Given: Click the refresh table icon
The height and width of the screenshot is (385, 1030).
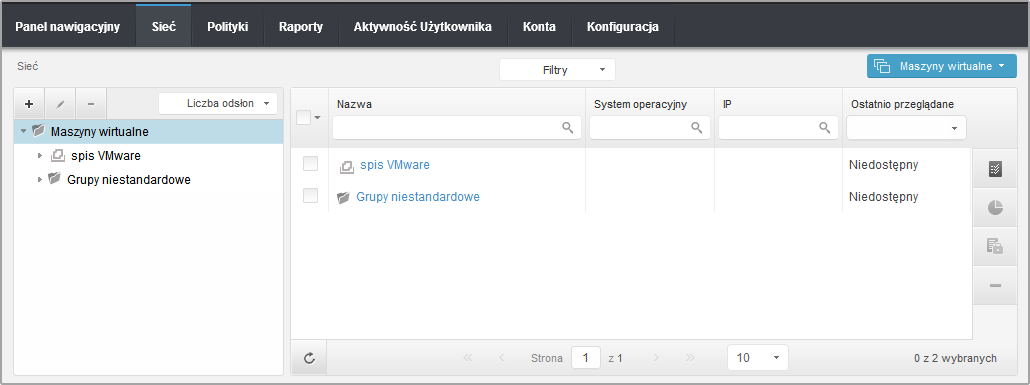Looking at the screenshot, I should 309,358.
